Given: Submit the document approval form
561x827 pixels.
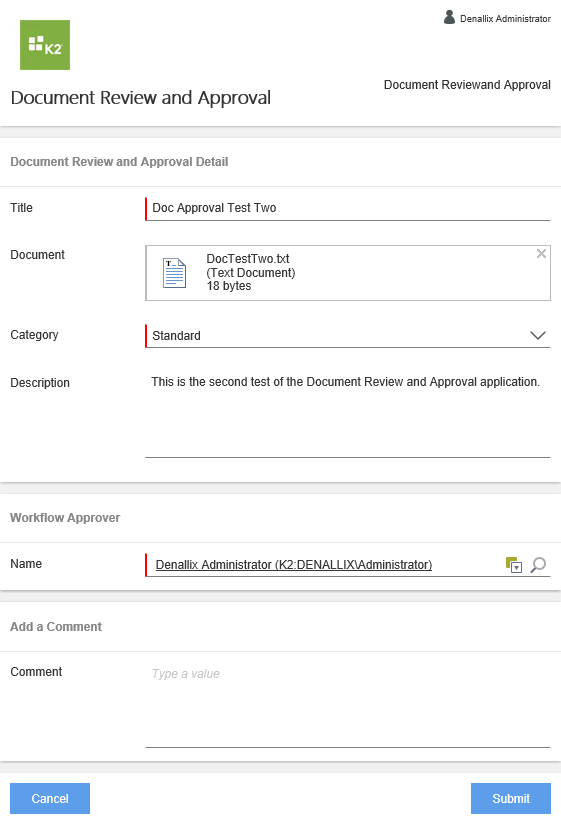Looking at the screenshot, I should (x=511, y=799).
